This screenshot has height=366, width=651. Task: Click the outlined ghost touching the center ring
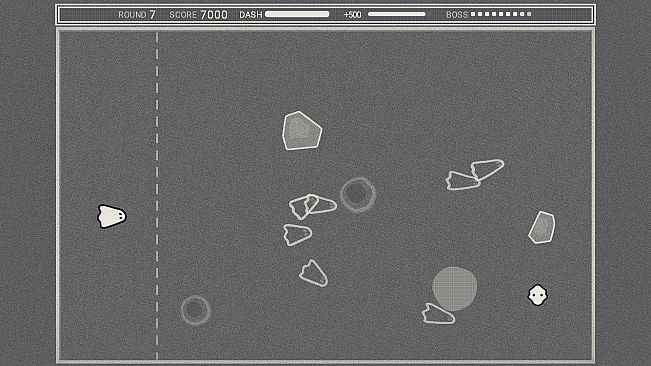321,204
